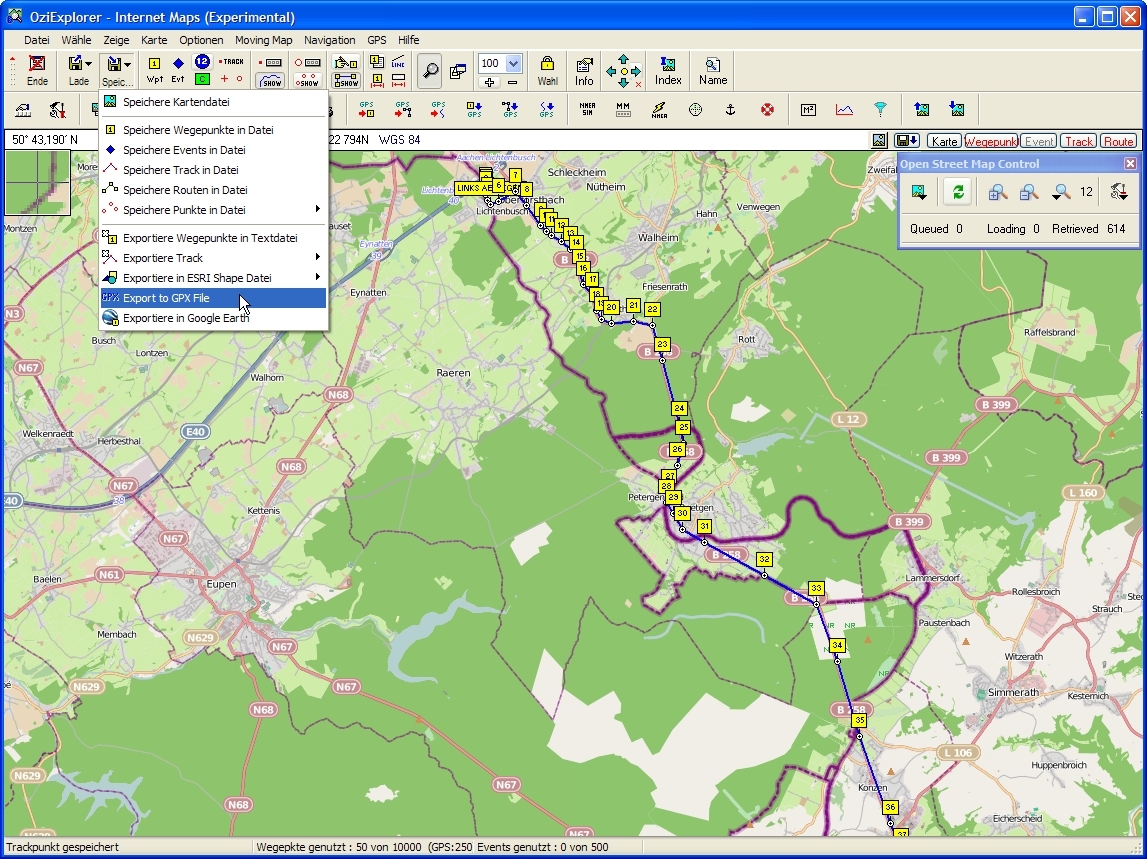Toggle the track SHOW button
This screenshot has height=859, width=1147.
[271, 80]
